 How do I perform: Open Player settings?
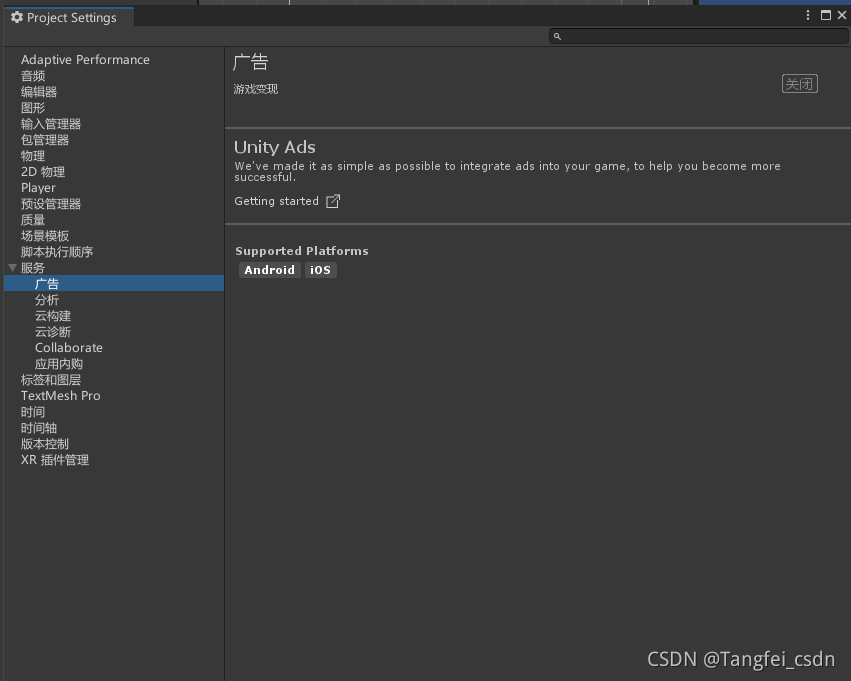[x=38, y=188]
